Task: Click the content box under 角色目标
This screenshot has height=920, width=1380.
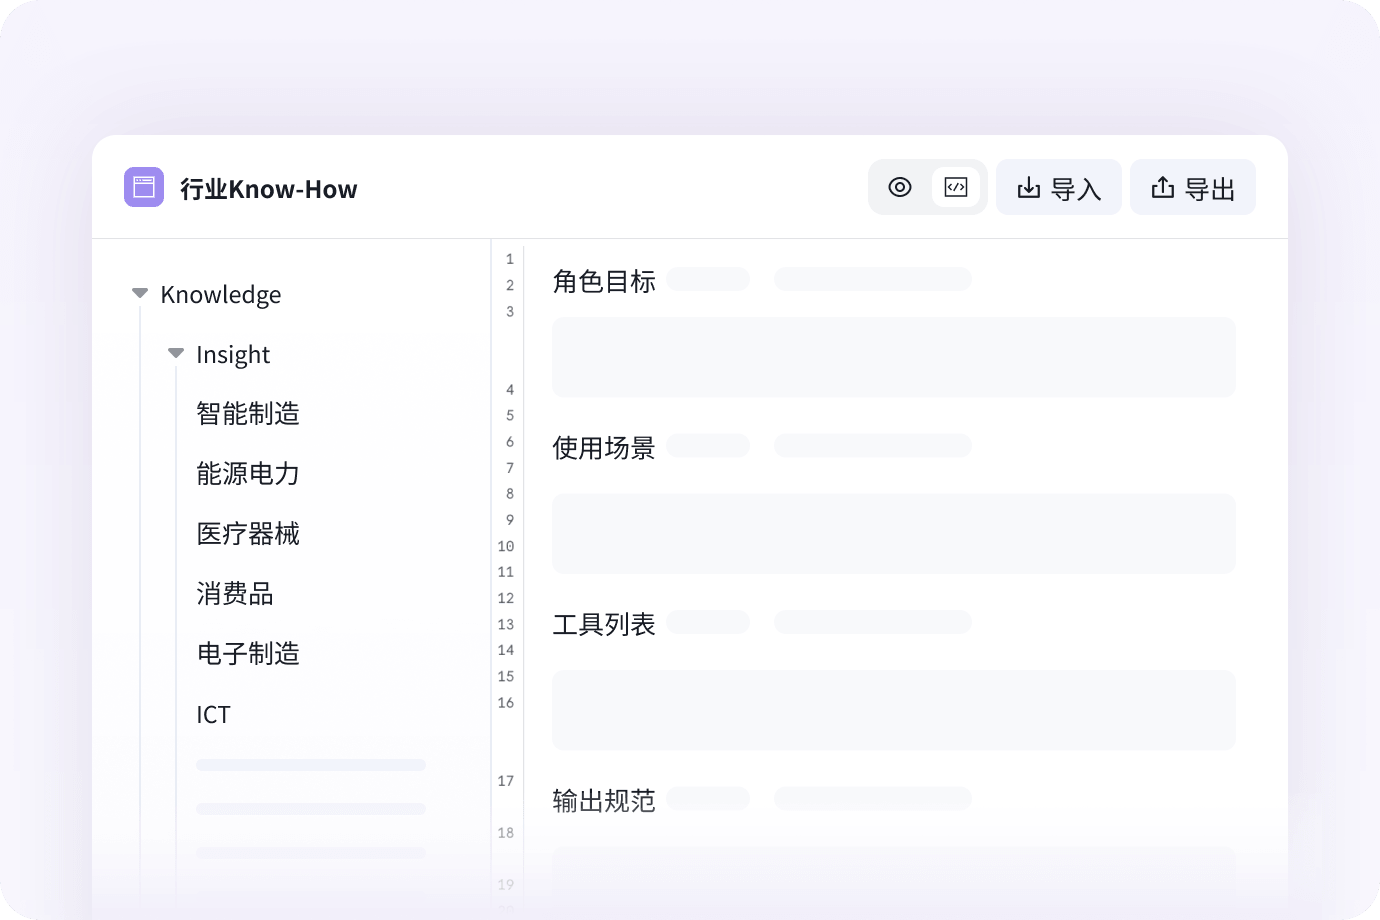Action: pos(894,357)
